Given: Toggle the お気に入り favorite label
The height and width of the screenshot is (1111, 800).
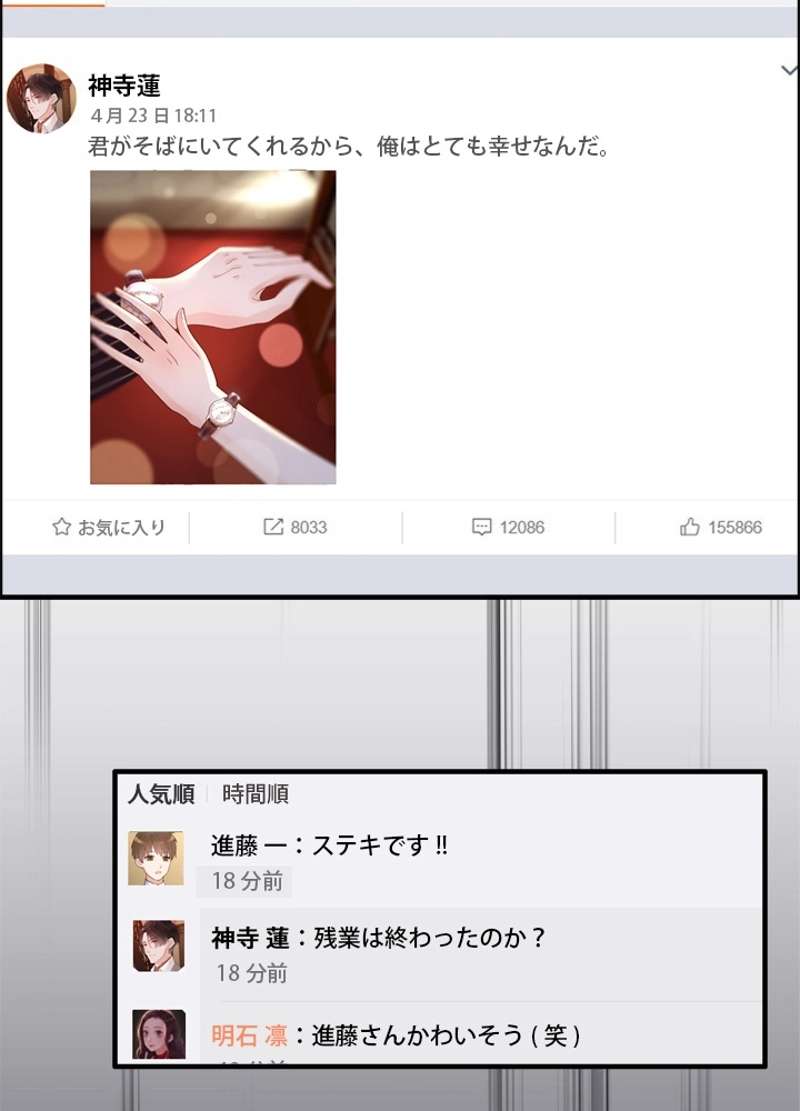Looking at the screenshot, I should pos(121,527).
